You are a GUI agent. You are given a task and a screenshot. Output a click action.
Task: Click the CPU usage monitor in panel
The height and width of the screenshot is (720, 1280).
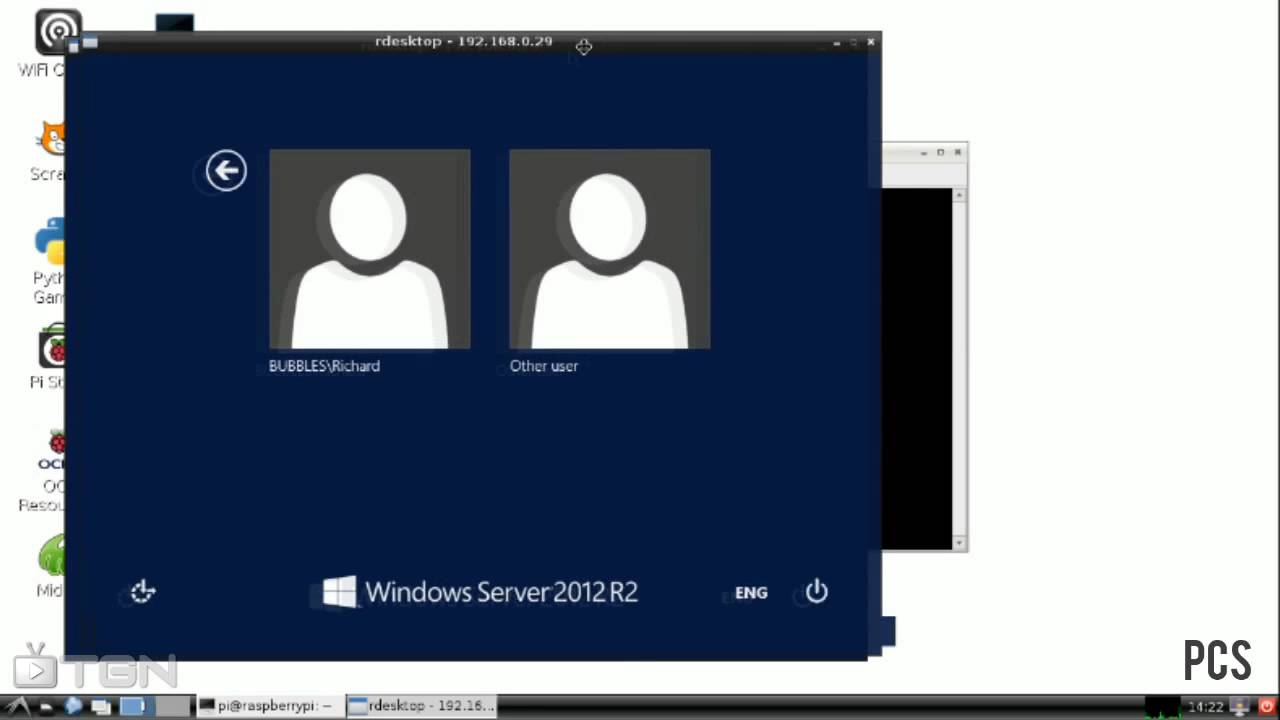pos(1163,706)
